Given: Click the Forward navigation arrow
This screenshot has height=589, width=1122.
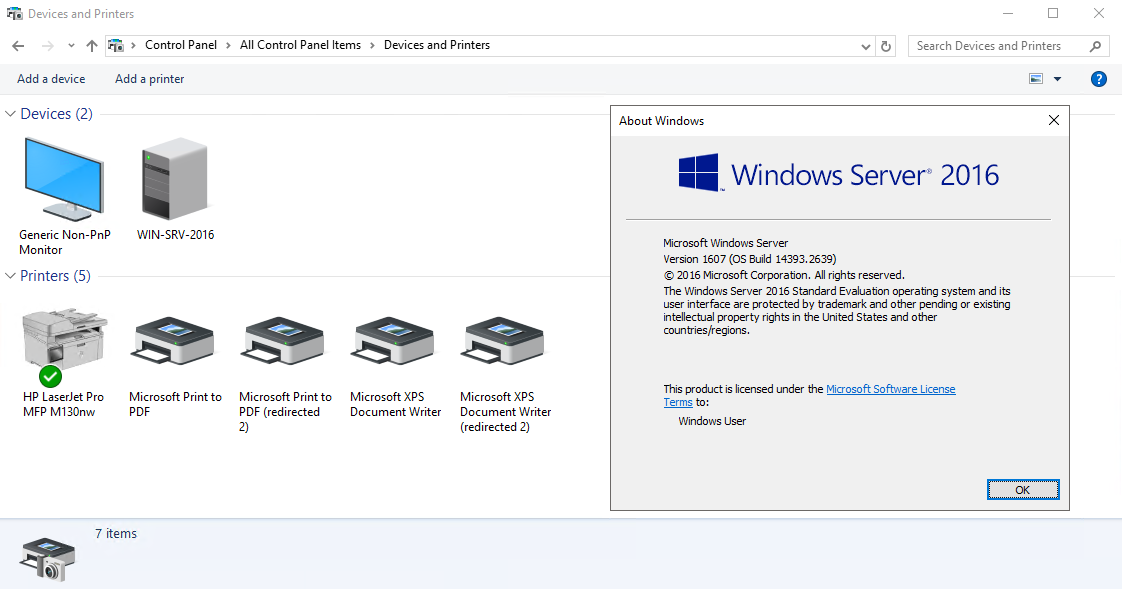Looking at the screenshot, I should click(47, 46).
